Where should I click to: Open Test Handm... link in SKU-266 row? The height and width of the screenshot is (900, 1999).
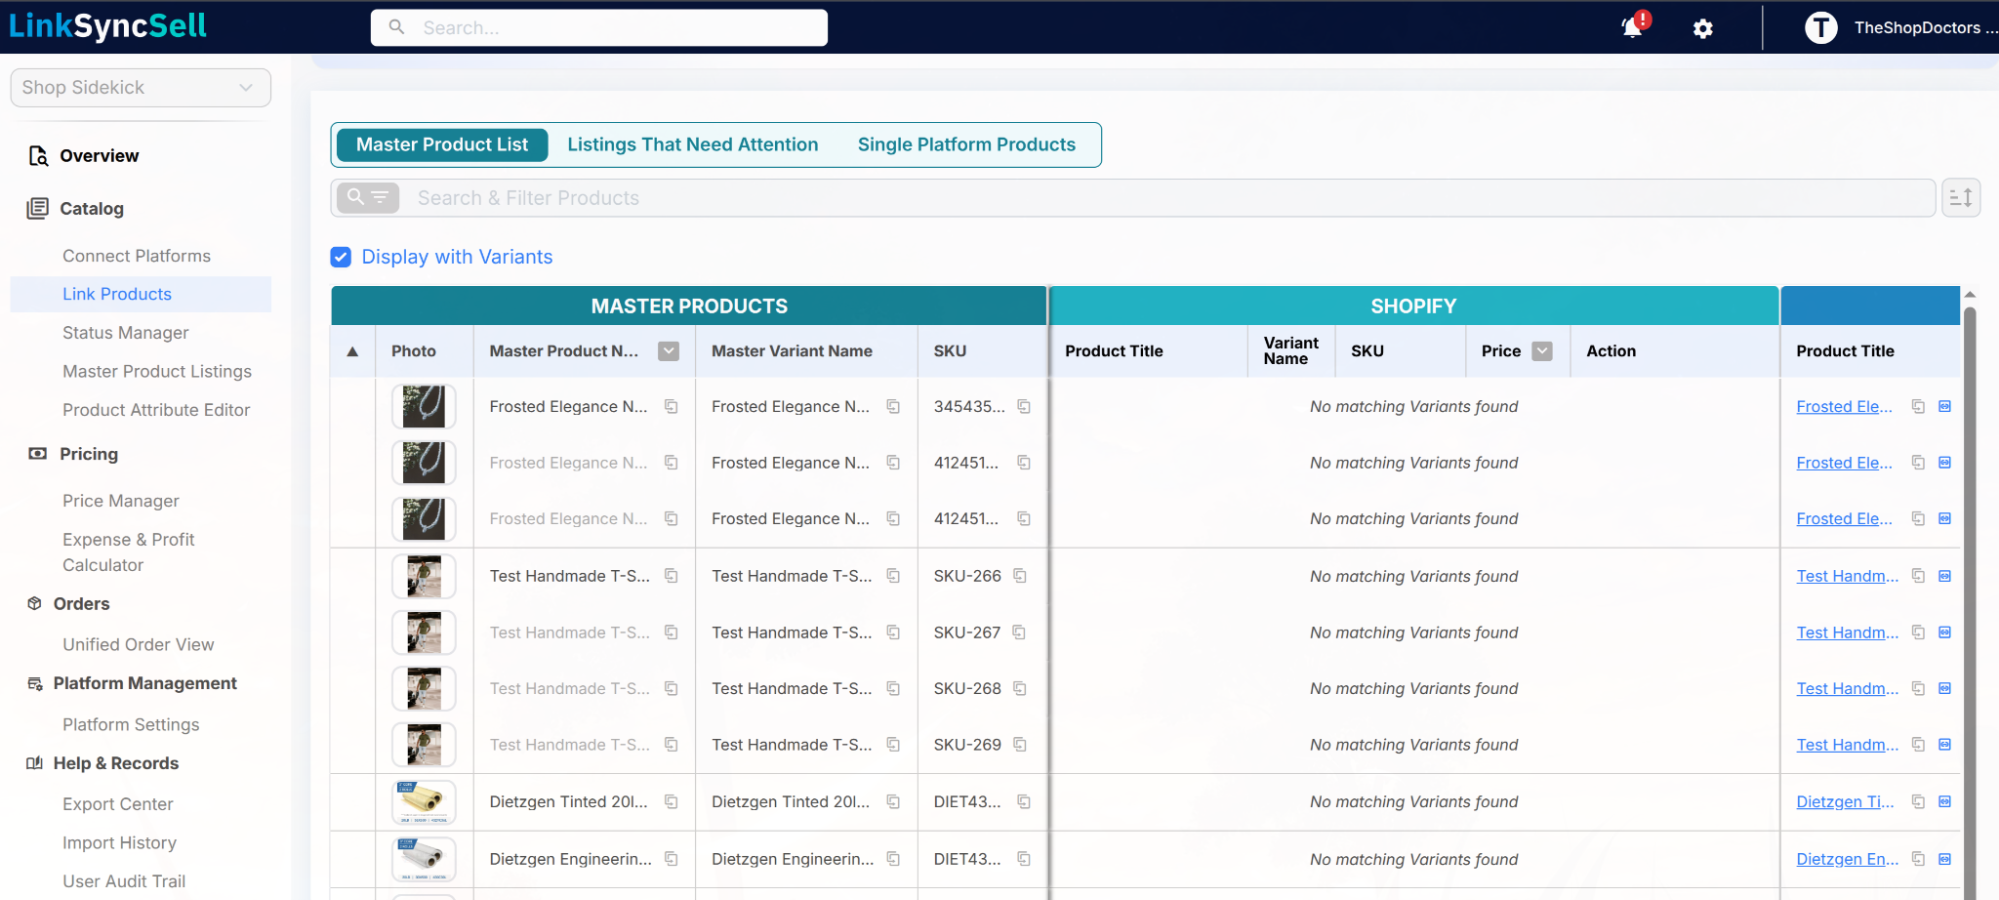(1847, 576)
